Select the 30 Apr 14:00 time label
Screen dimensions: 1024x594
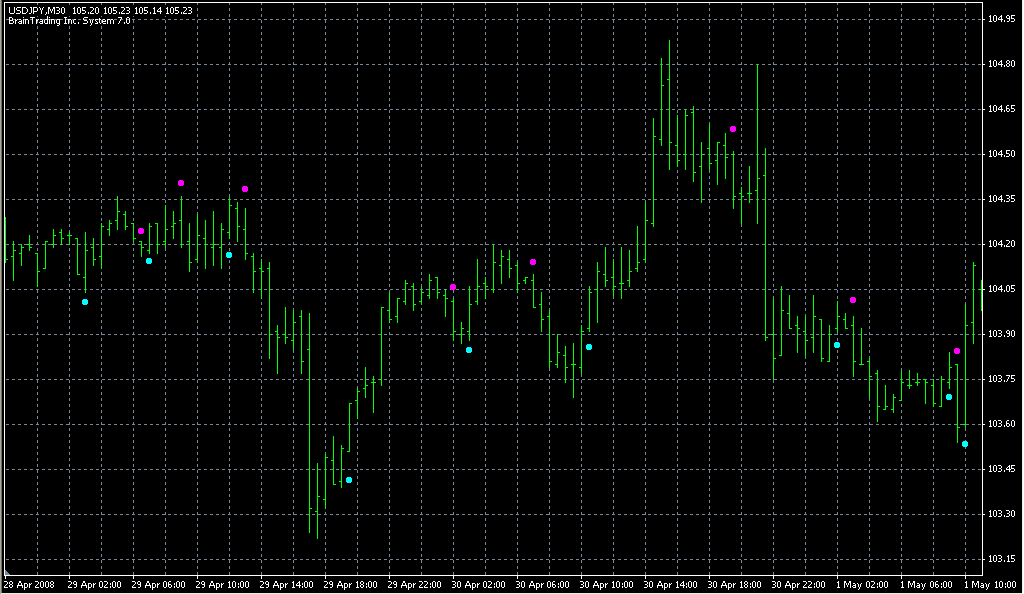coord(671,584)
